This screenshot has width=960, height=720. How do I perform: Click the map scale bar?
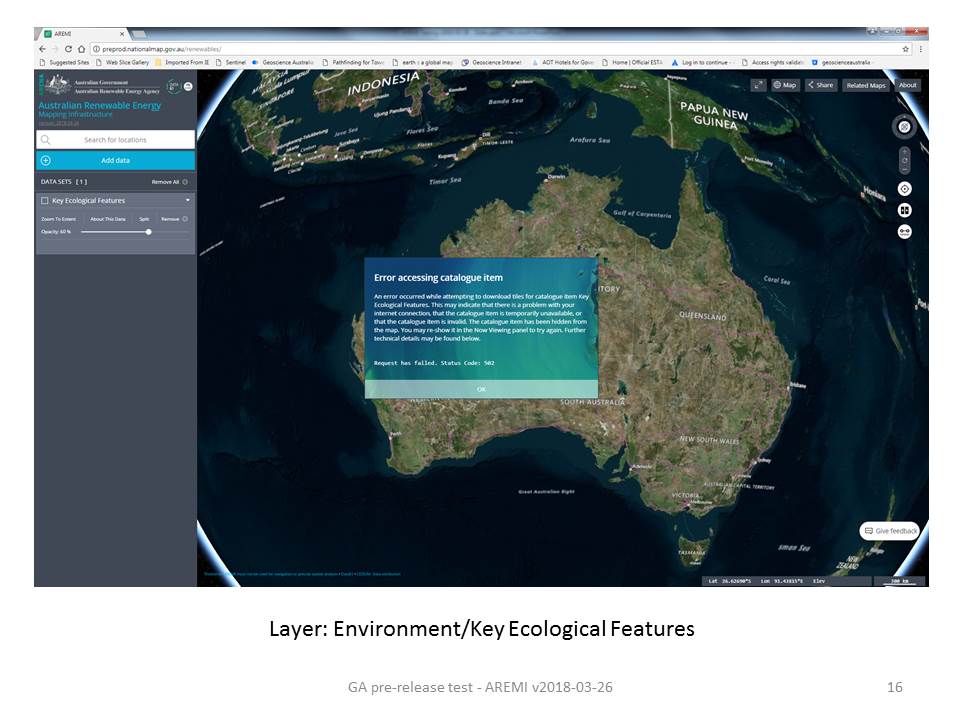(x=899, y=580)
